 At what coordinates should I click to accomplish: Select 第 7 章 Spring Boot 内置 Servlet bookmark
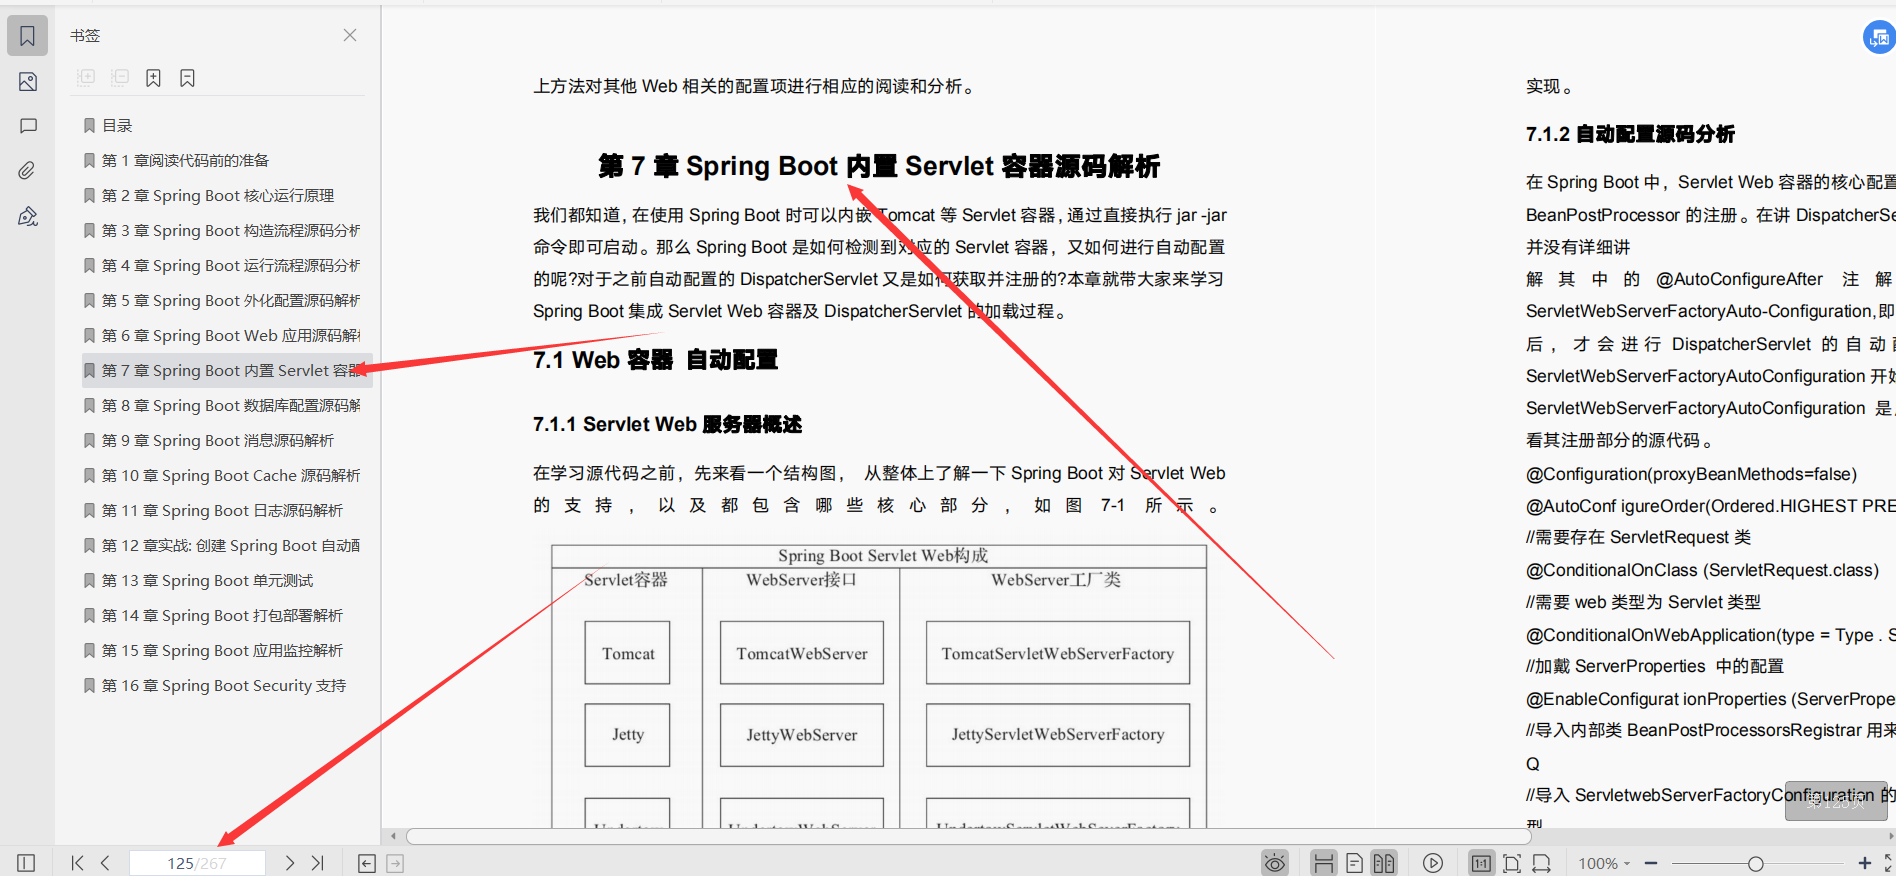(227, 370)
